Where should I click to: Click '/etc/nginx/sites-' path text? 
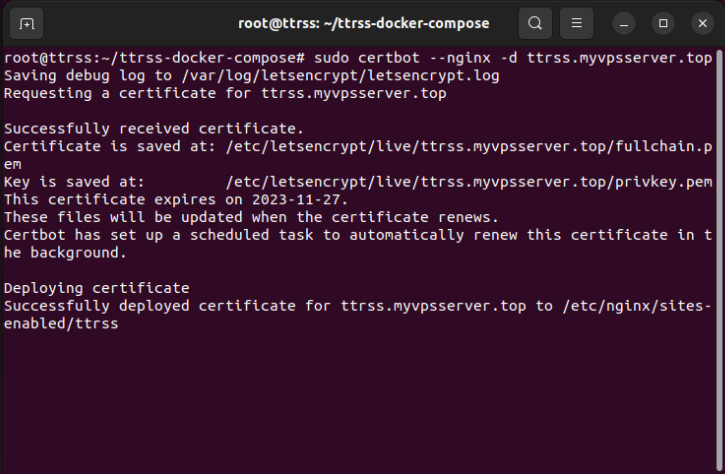pos(637,306)
